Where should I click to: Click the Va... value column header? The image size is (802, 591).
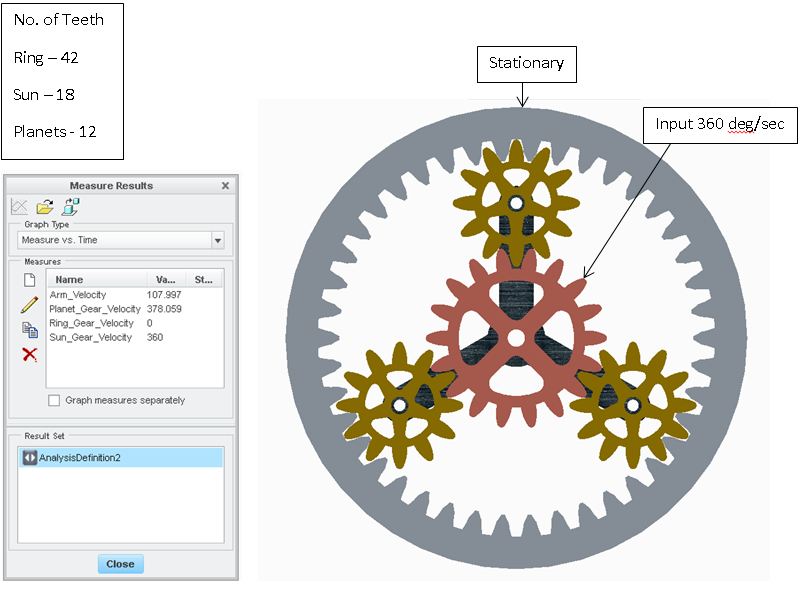166,280
